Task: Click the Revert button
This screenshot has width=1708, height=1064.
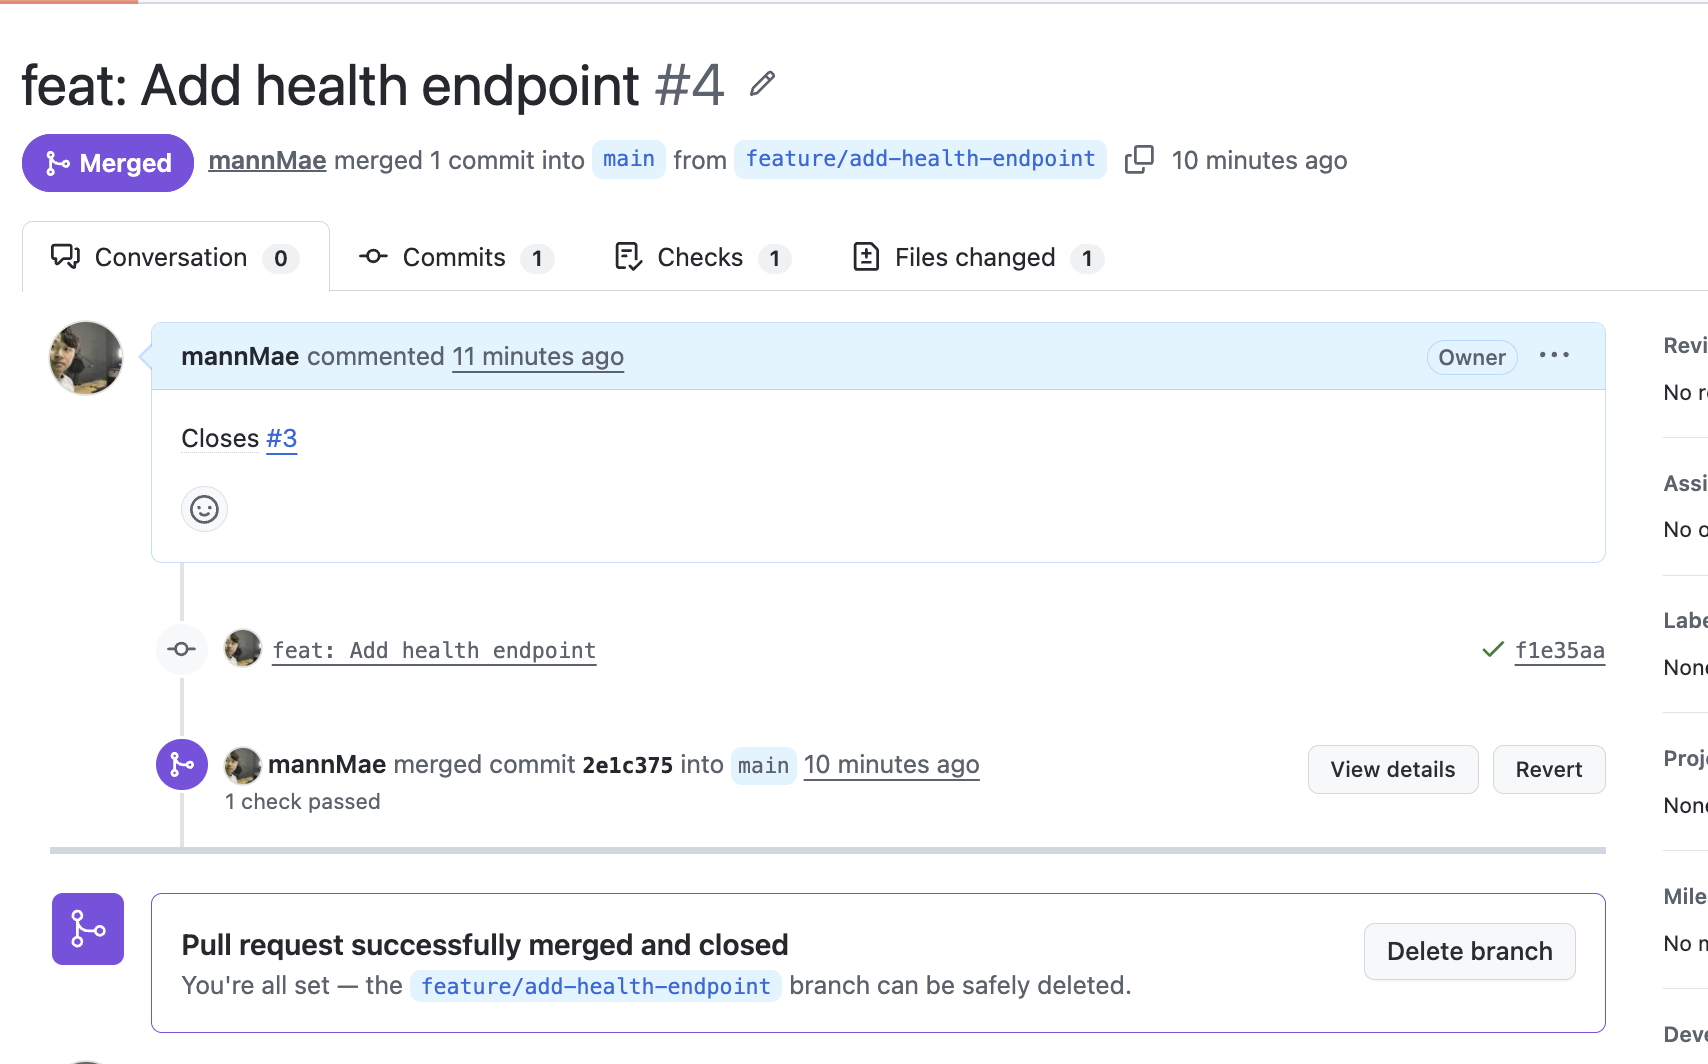Action: coord(1549,769)
